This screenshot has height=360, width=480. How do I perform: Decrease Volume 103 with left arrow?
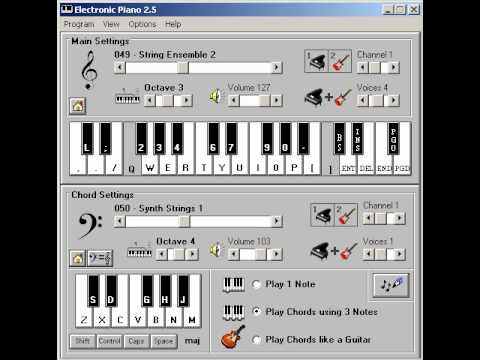point(234,254)
